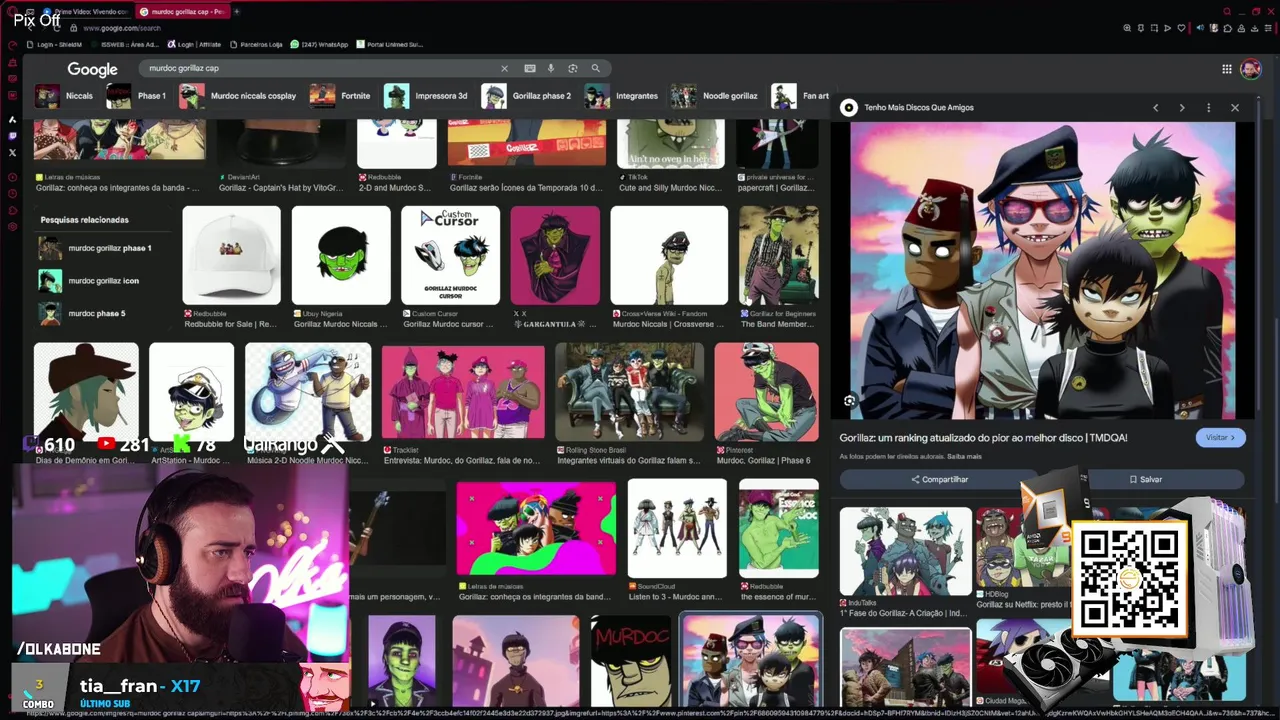Screen dimensions: 1280x720
Task: Select the Impressora 3d filter chip
Action: tap(427, 96)
